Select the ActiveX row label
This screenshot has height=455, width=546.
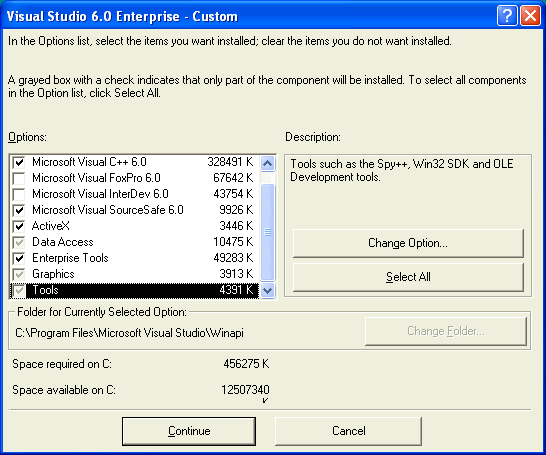[51, 226]
